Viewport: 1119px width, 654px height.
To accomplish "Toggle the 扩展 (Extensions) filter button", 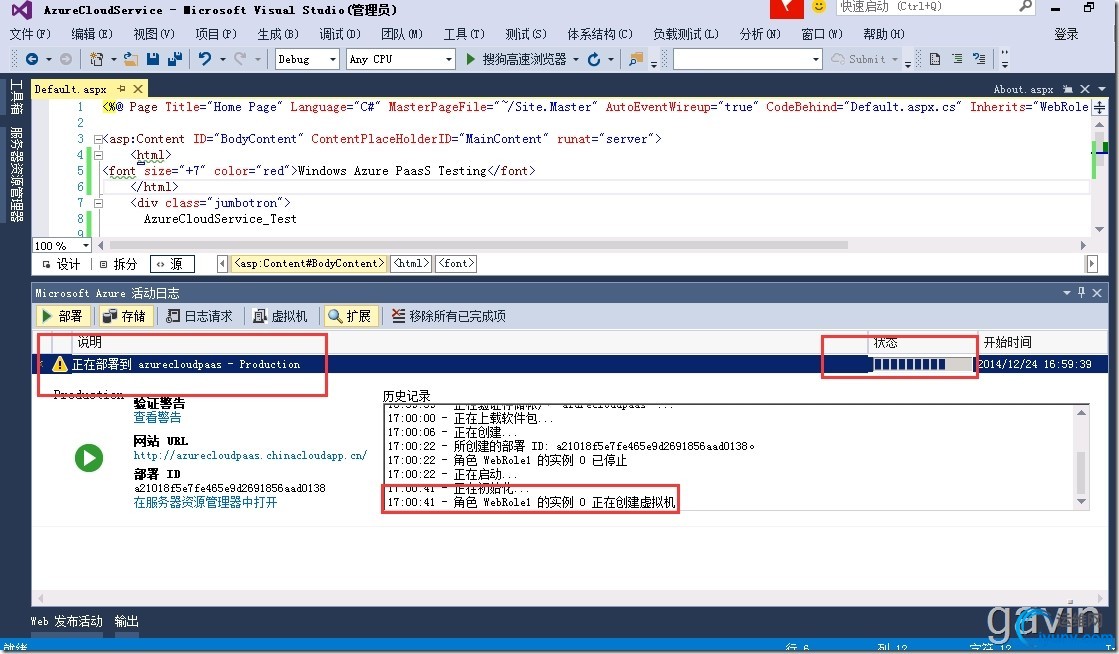I will (x=349, y=316).
